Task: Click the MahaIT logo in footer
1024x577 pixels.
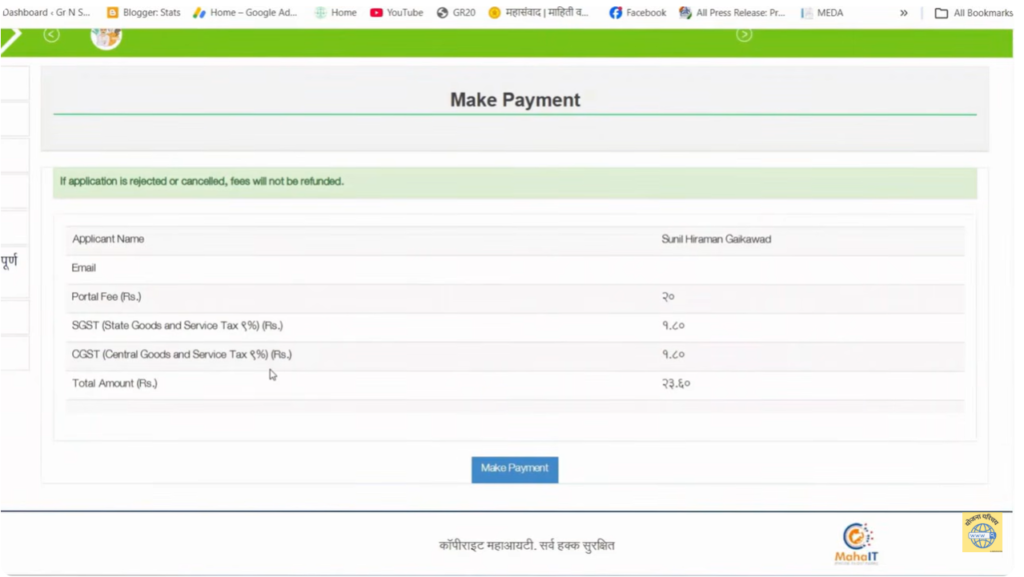Action: click(857, 543)
